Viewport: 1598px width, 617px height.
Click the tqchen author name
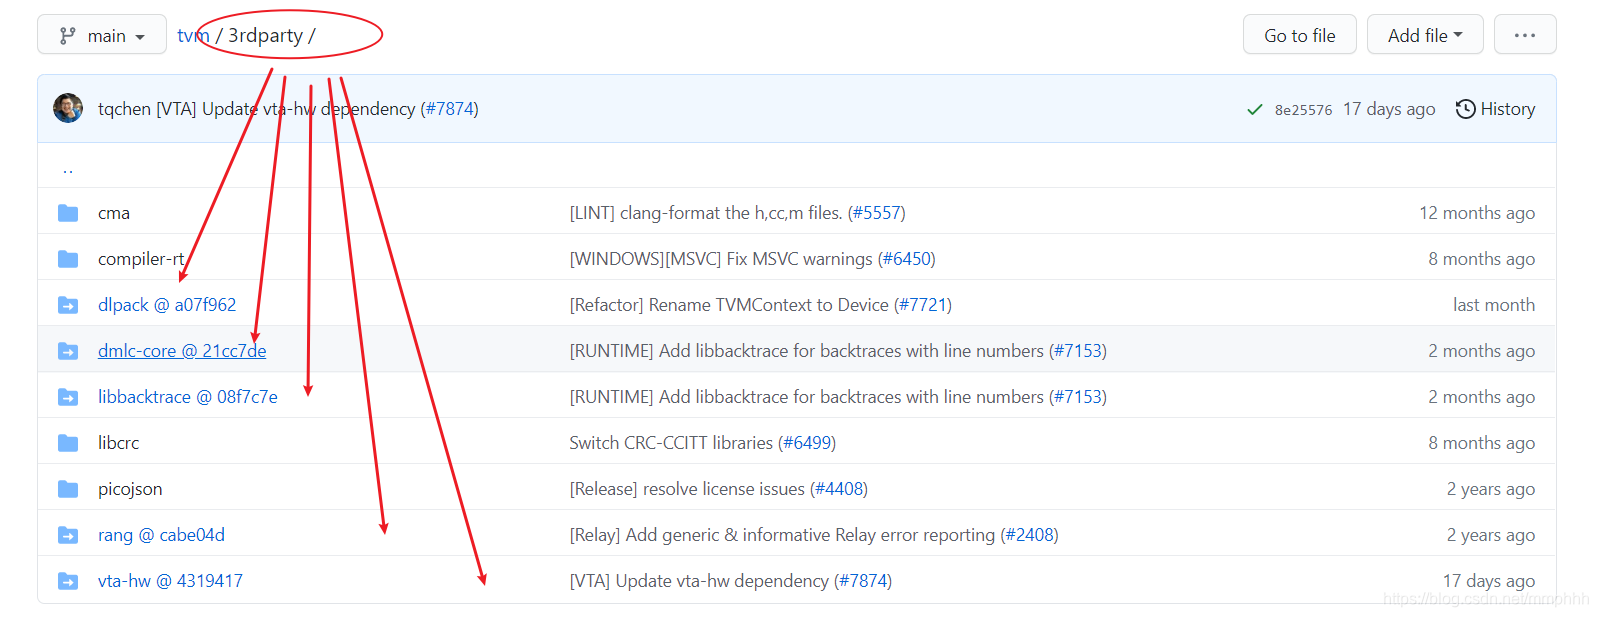[x=124, y=109]
